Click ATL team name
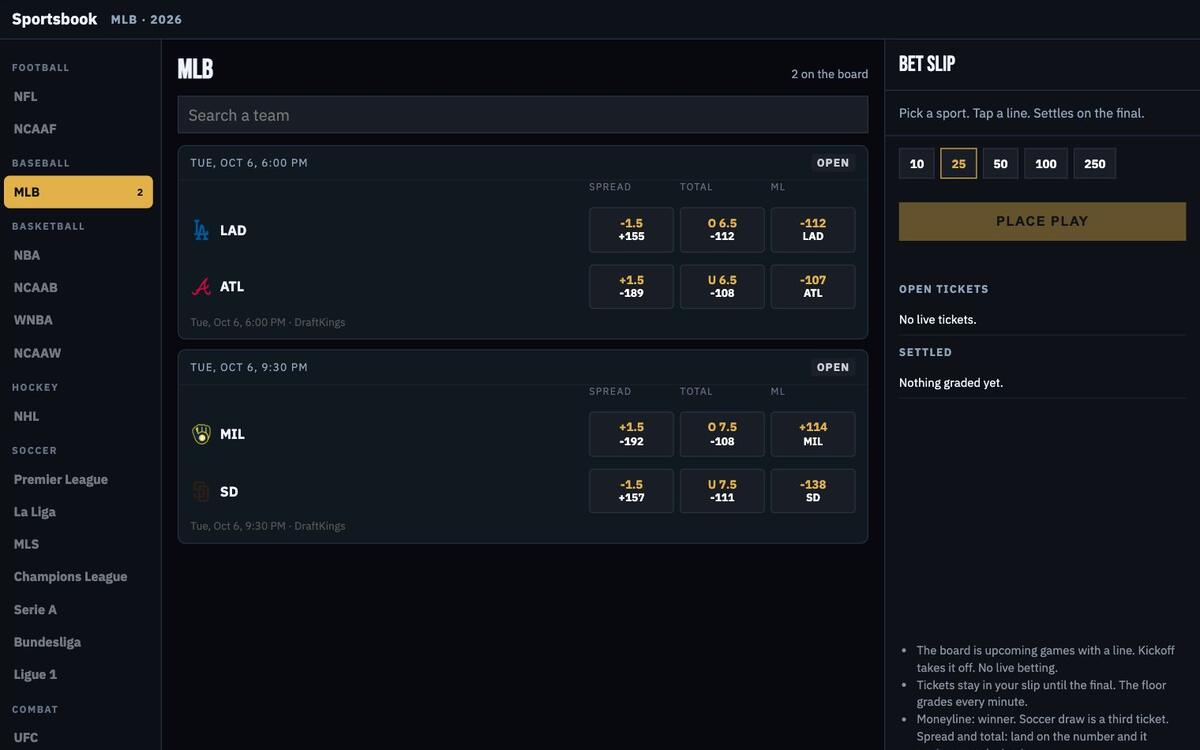Viewport: 1200px width, 750px height. [x=232, y=287]
